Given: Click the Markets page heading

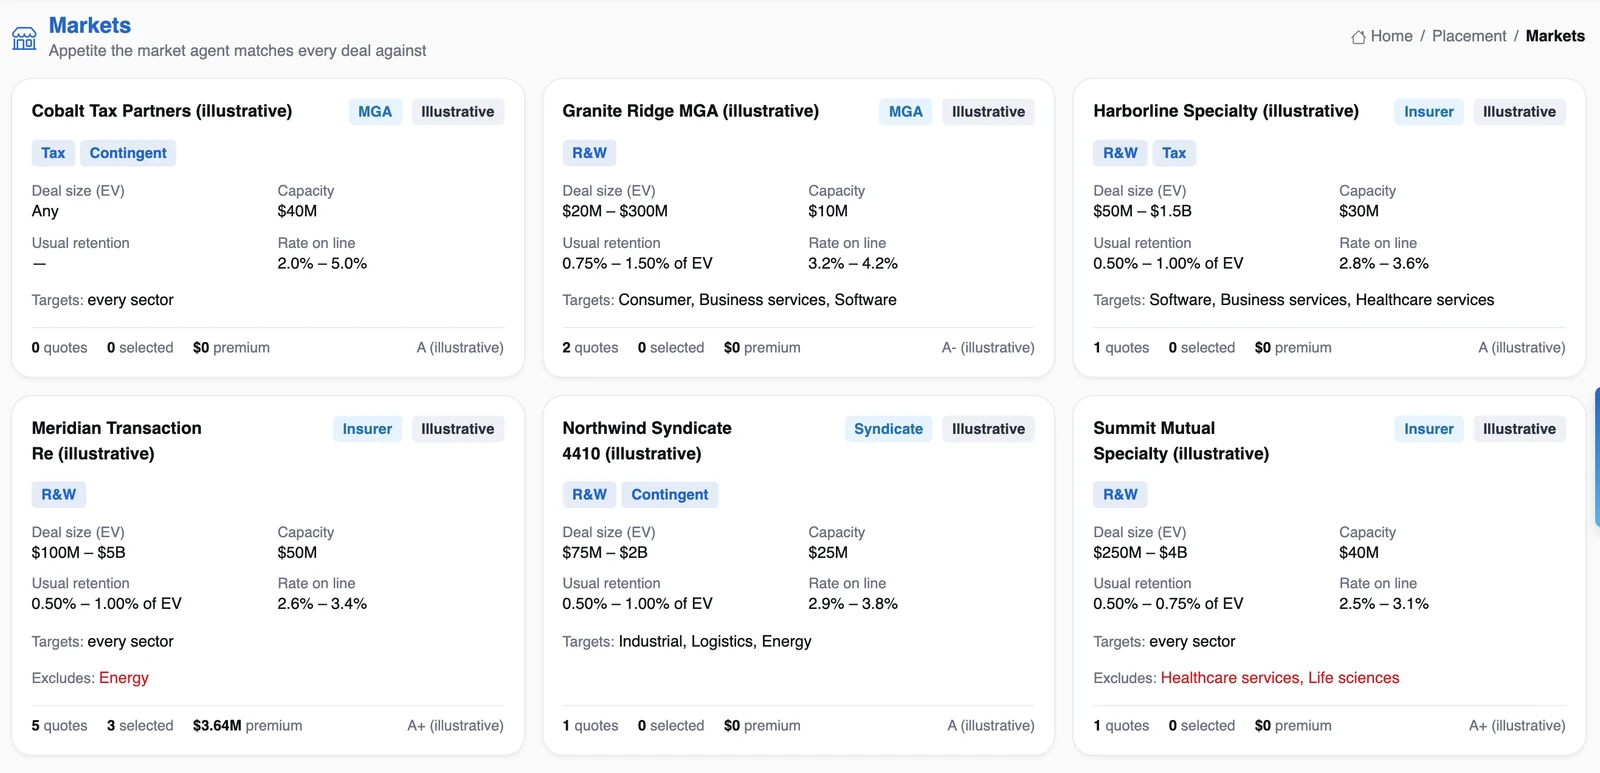Looking at the screenshot, I should (90, 25).
